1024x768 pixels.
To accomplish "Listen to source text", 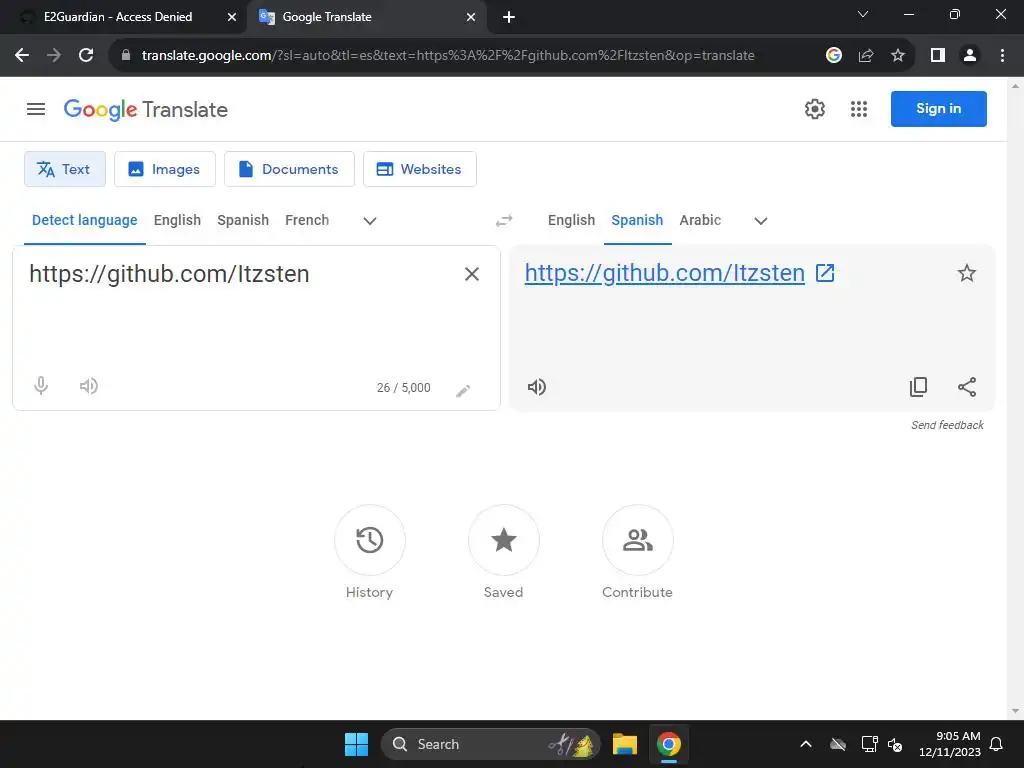I will click(89, 386).
